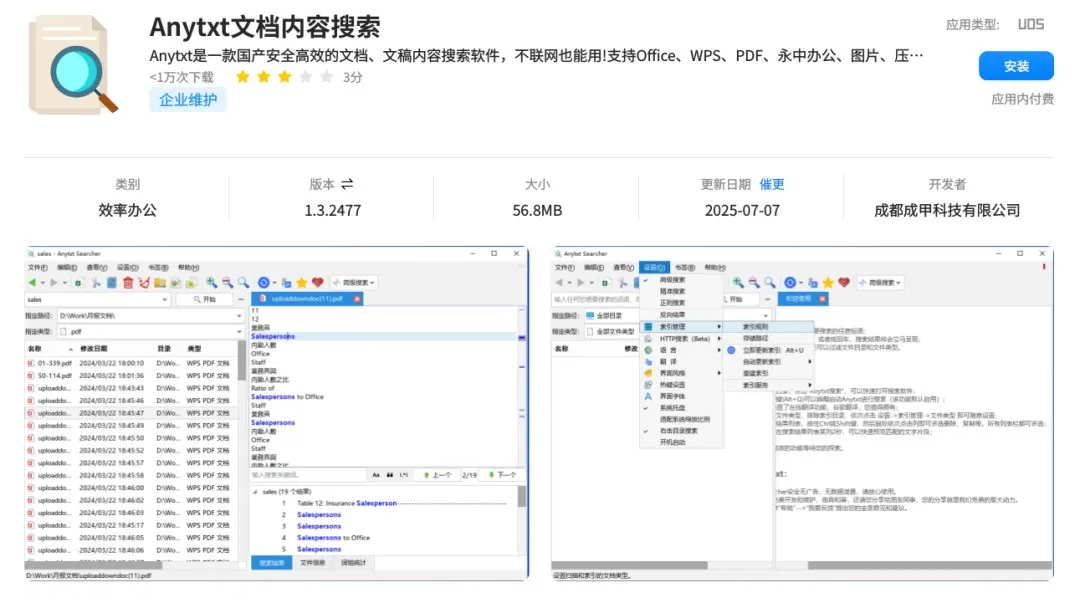Image resolution: width=1080 pixels, height=595 pixels.
Task: In settings window, click yellow star toolbar icon
Action: pyautogui.click(x=828, y=282)
